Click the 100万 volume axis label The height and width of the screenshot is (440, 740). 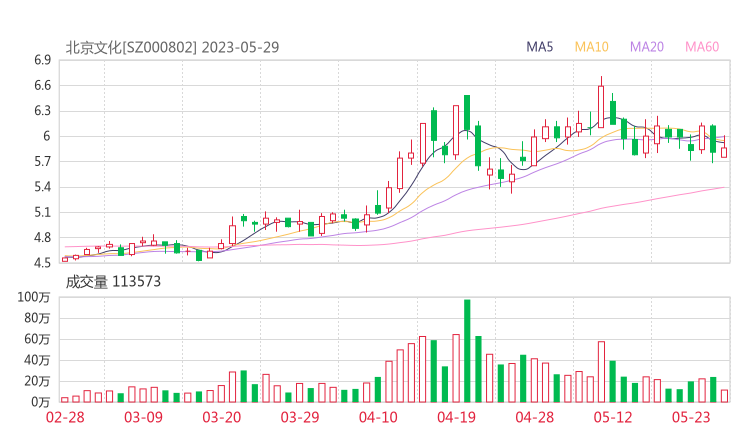pos(34,297)
